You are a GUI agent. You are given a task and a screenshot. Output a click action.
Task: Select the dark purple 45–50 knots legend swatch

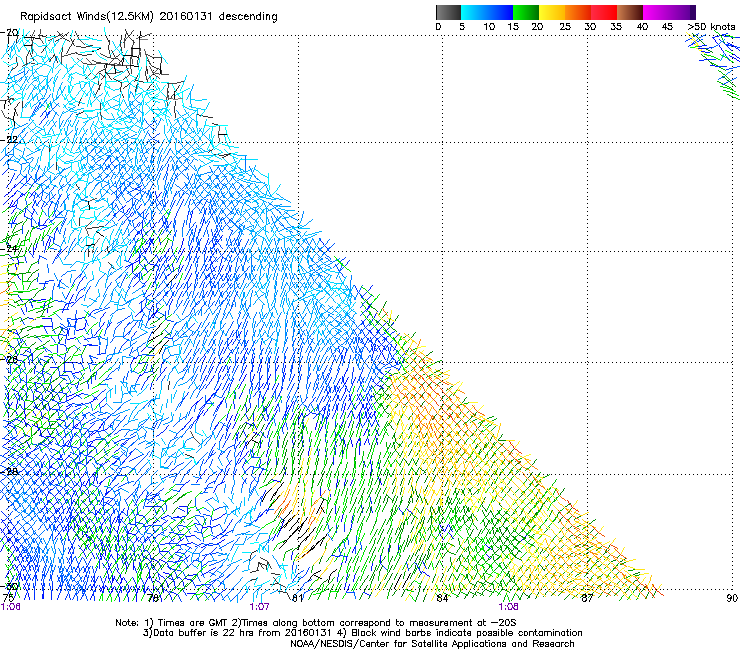pyautogui.click(x=682, y=12)
